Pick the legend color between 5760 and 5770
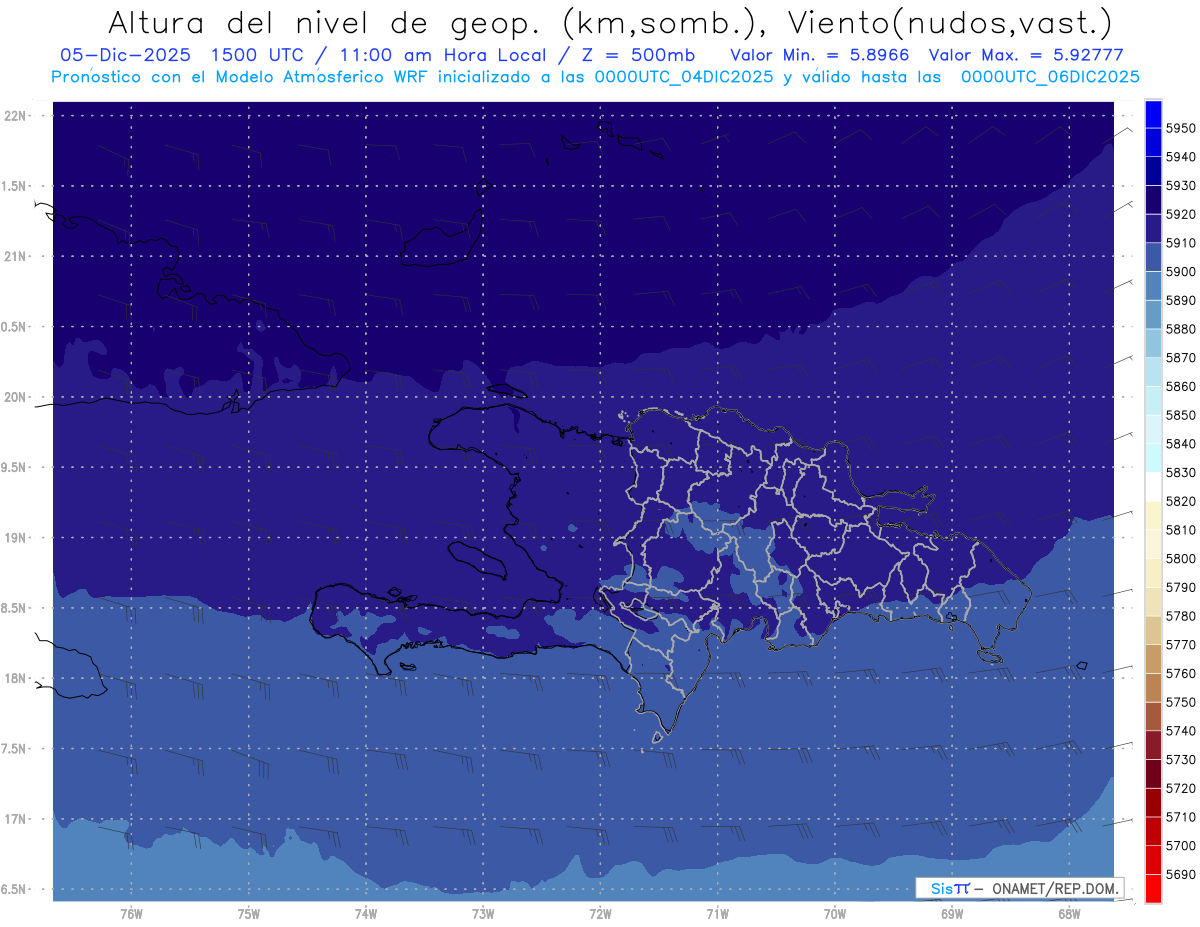Screen dimensions: 1200x927 1153,659
